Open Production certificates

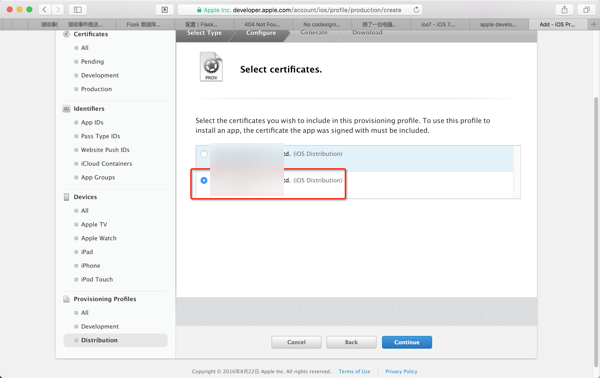[96, 89]
